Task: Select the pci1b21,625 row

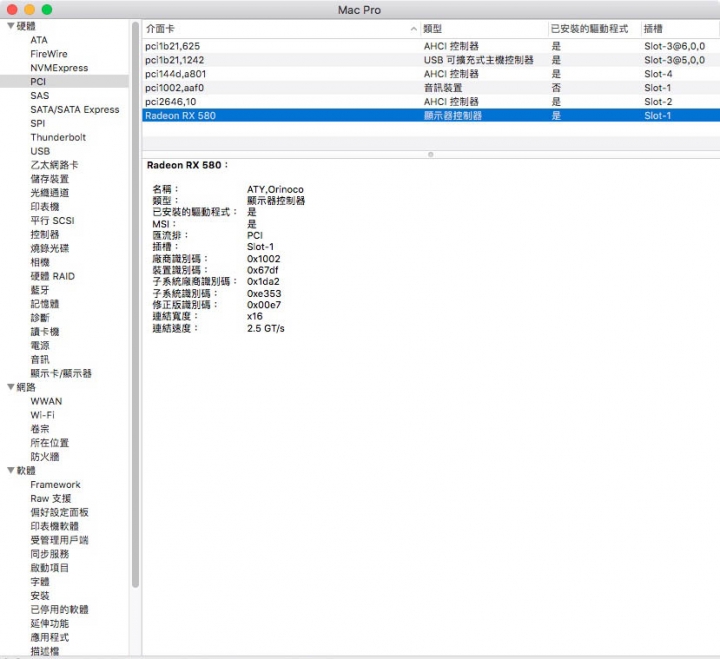Action: pyautogui.click(x=431, y=46)
